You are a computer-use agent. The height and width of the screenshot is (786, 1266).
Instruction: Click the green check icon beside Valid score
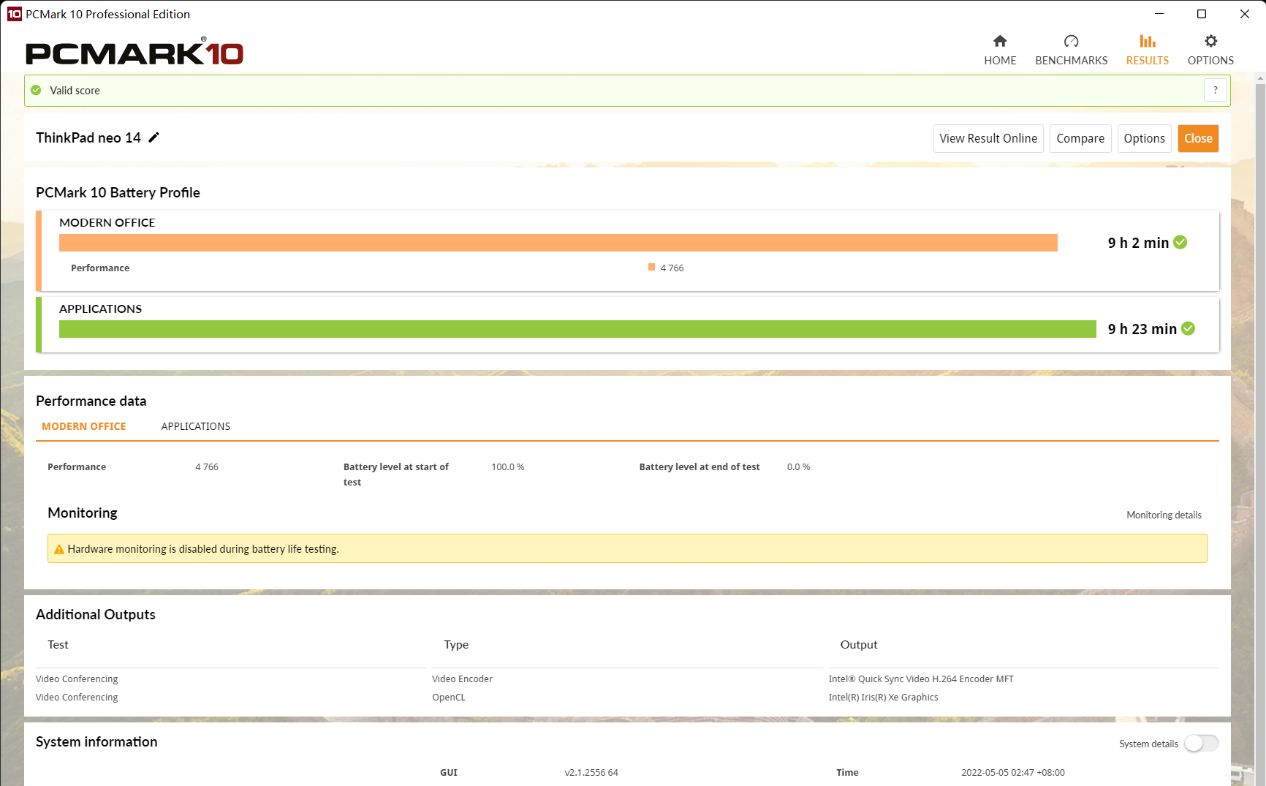coord(36,90)
